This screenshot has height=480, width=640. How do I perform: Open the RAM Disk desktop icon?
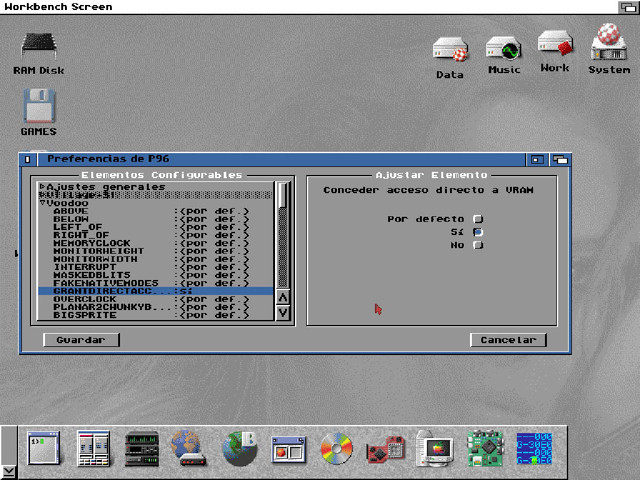(x=39, y=46)
